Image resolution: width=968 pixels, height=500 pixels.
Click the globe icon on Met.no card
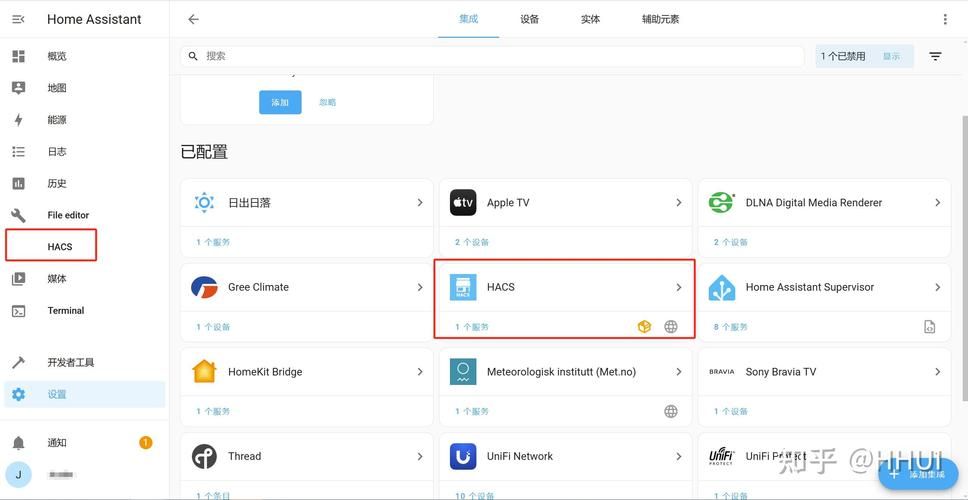[x=671, y=411]
